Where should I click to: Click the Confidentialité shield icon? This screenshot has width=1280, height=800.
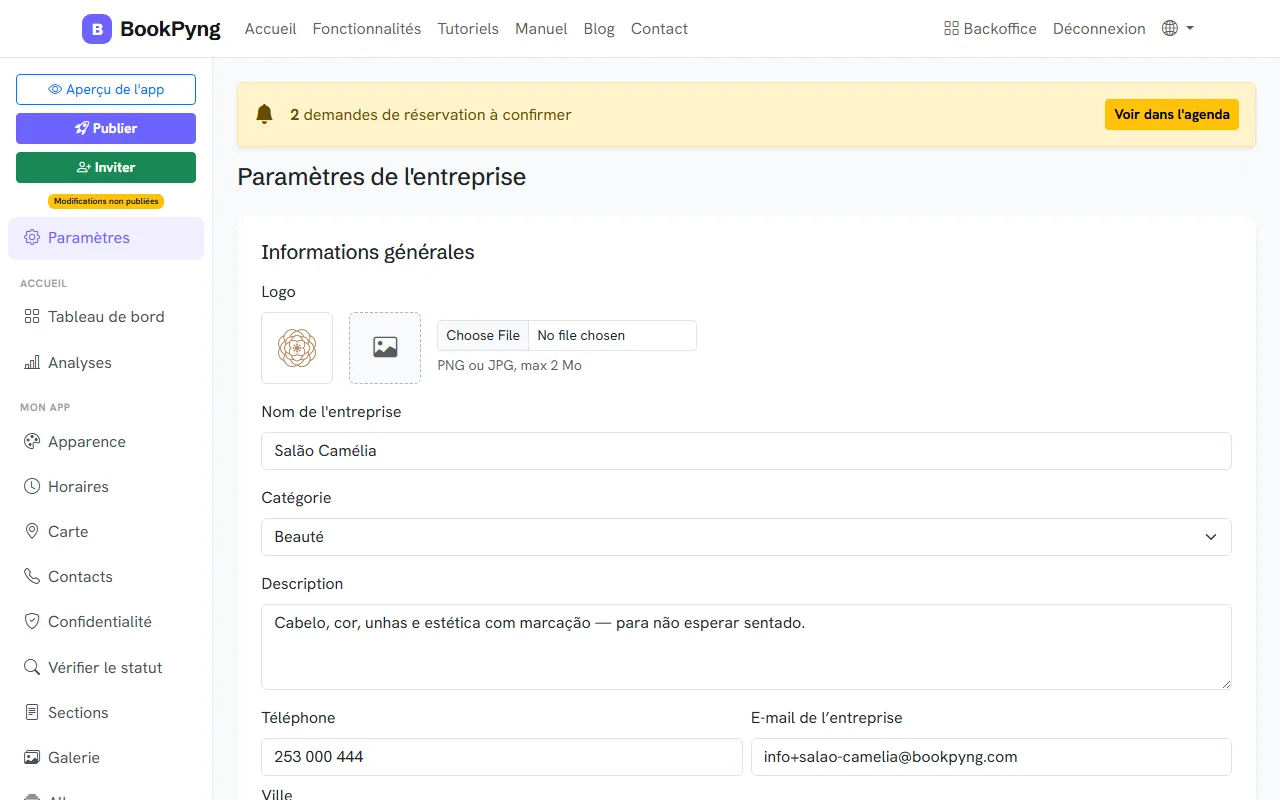click(32, 622)
